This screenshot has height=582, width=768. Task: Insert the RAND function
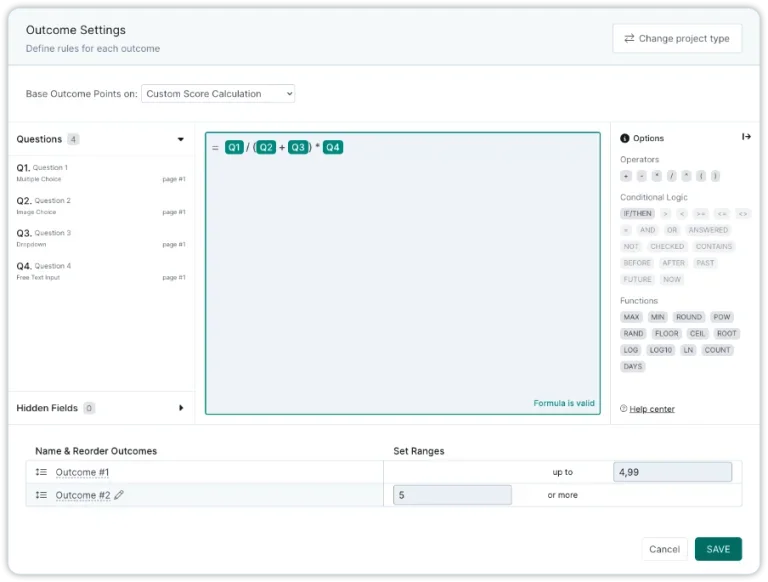tap(633, 334)
